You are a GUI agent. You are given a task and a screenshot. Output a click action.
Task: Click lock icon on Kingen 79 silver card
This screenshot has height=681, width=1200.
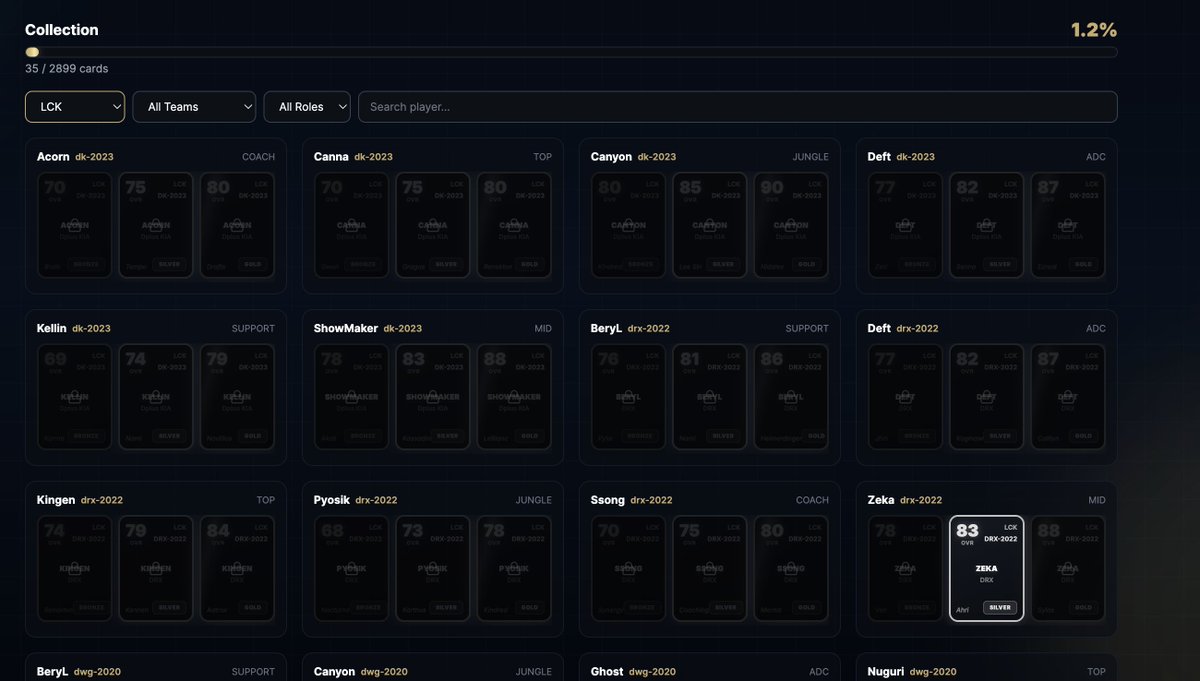(156, 569)
